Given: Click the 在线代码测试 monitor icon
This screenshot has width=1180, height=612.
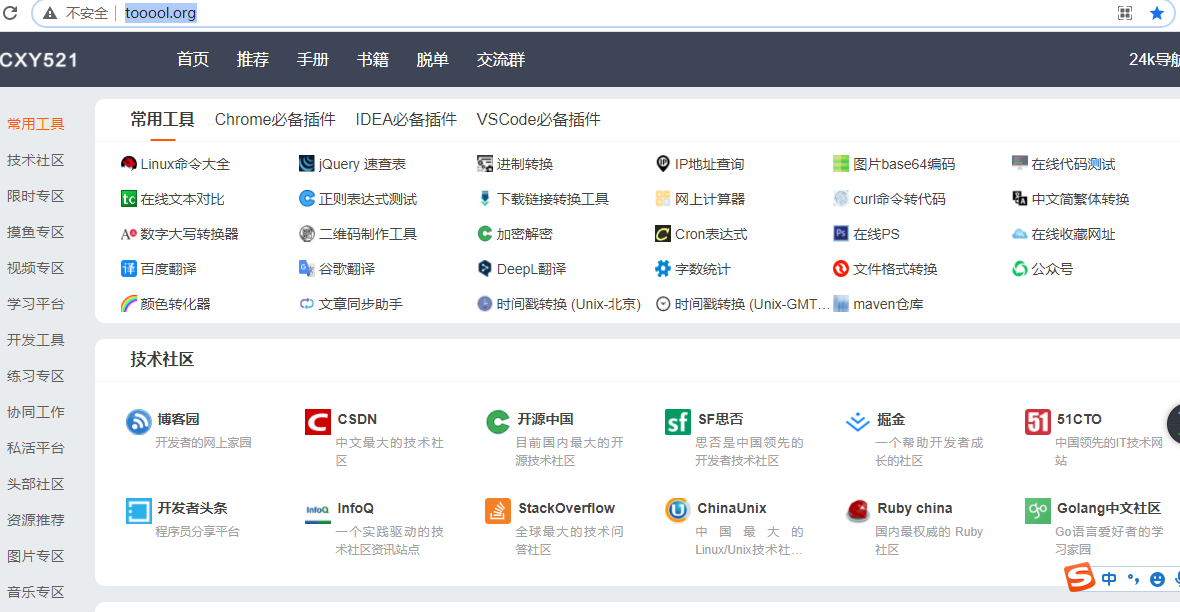Looking at the screenshot, I should point(1020,163).
